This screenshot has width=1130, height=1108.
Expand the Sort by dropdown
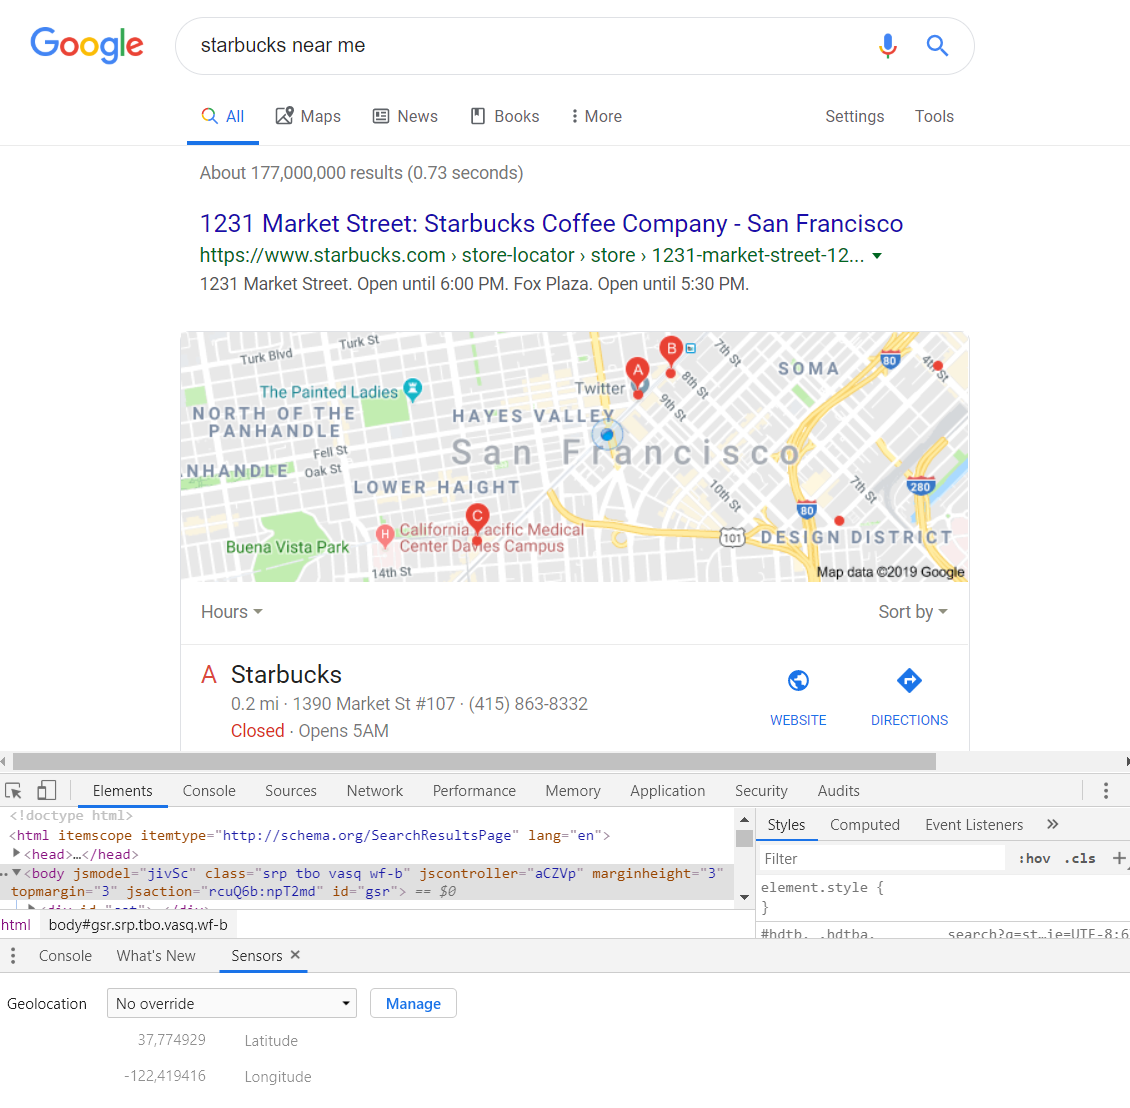912,612
